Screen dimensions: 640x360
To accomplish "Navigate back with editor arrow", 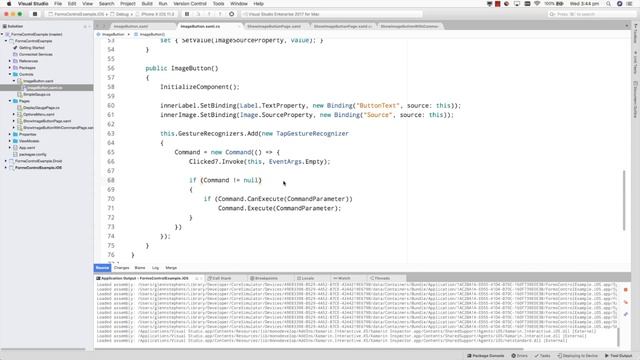I will (98, 26).
